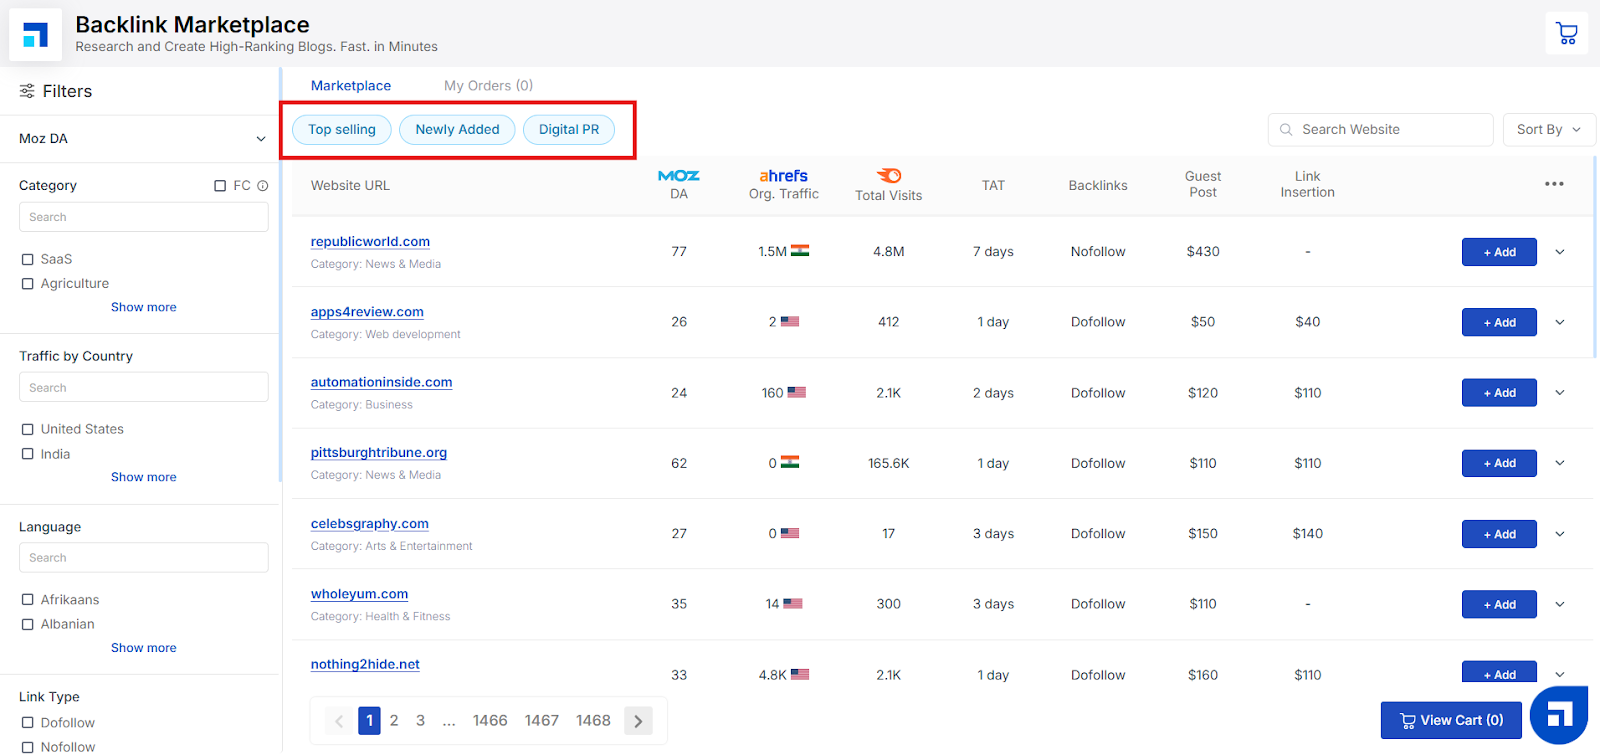Image resolution: width=1600 pixels, height=755 pixels.
Task: Check the United States traffic checkbox
Action: (x=28, y=429)
